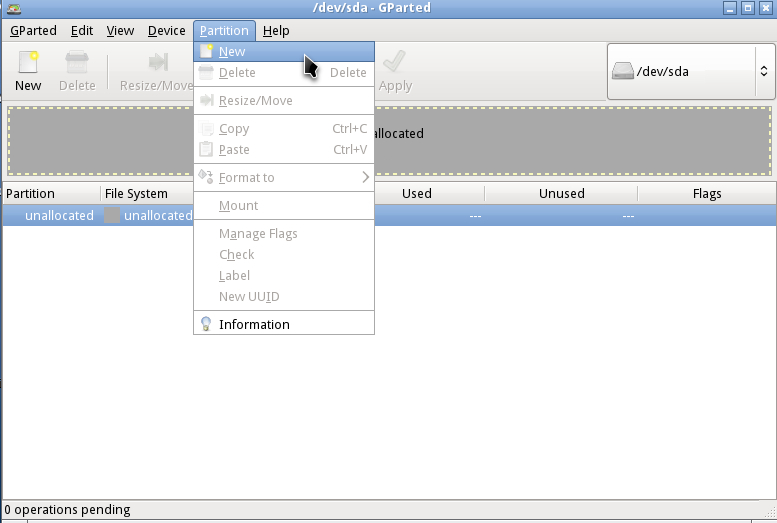
Task: Click the Paste clipboard icon in the menu
Action: 206,149
